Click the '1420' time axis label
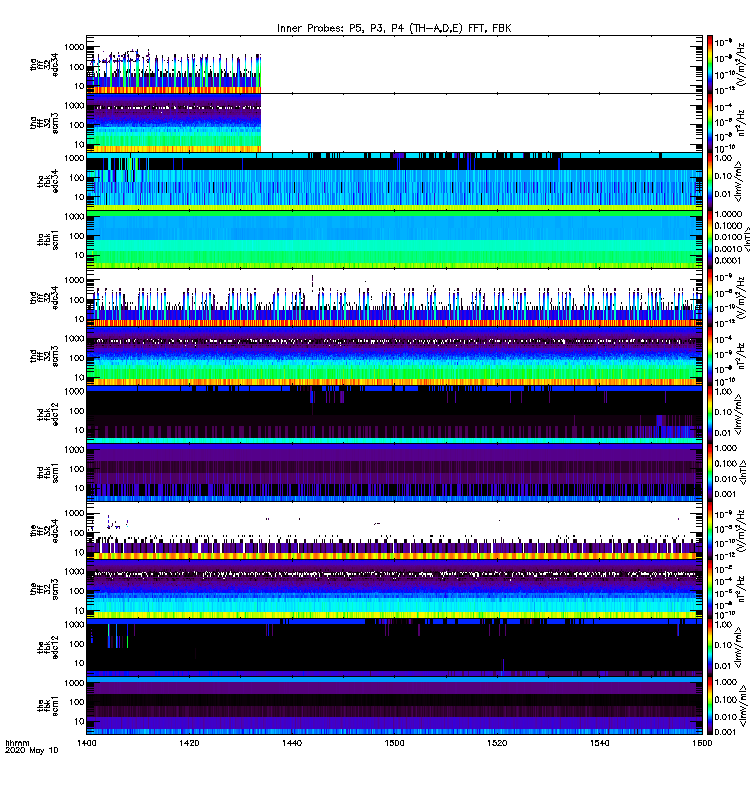The height and width of the screenshot is (800, 750). [189, 743]
